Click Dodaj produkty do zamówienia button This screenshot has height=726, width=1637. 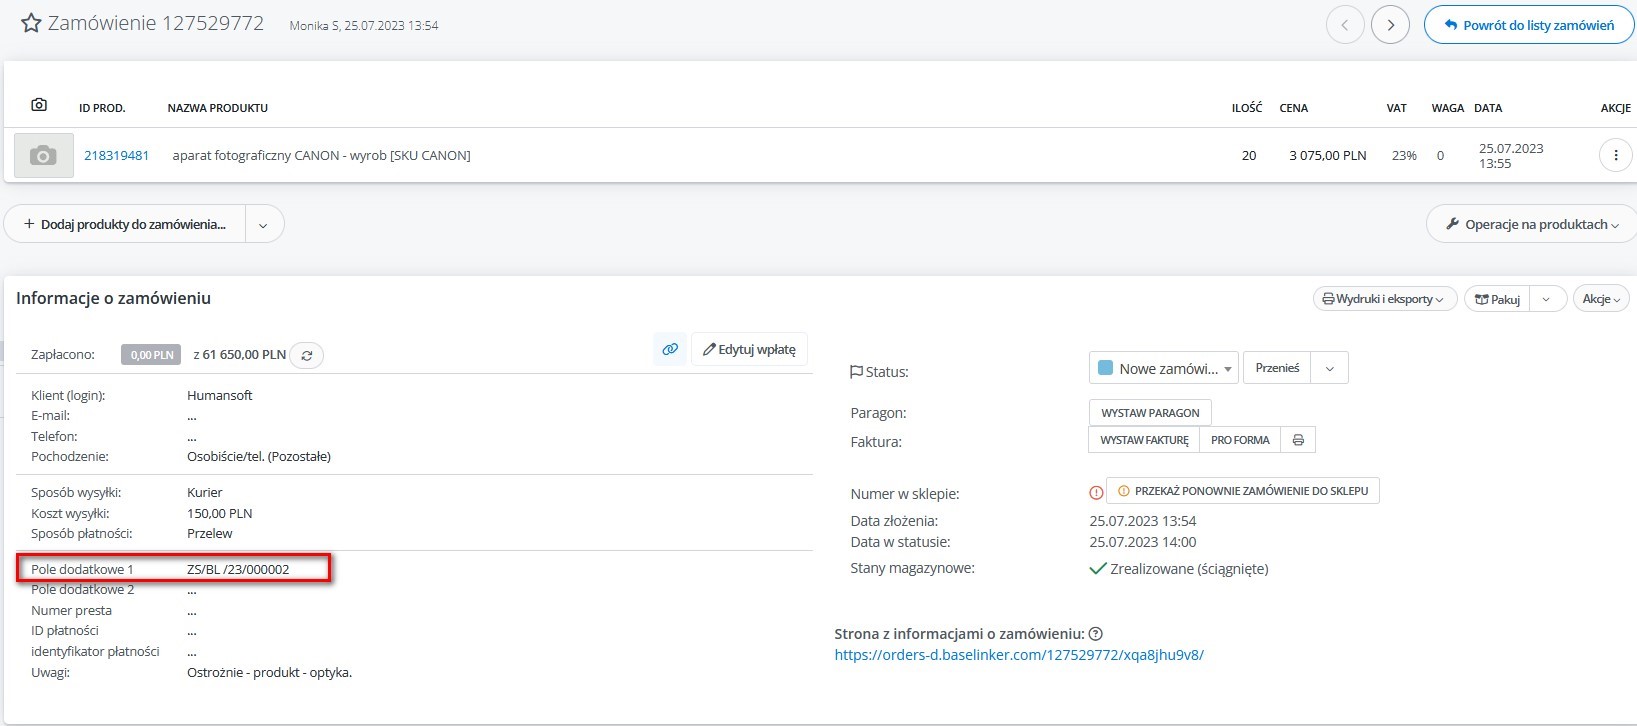pos(125,224)
